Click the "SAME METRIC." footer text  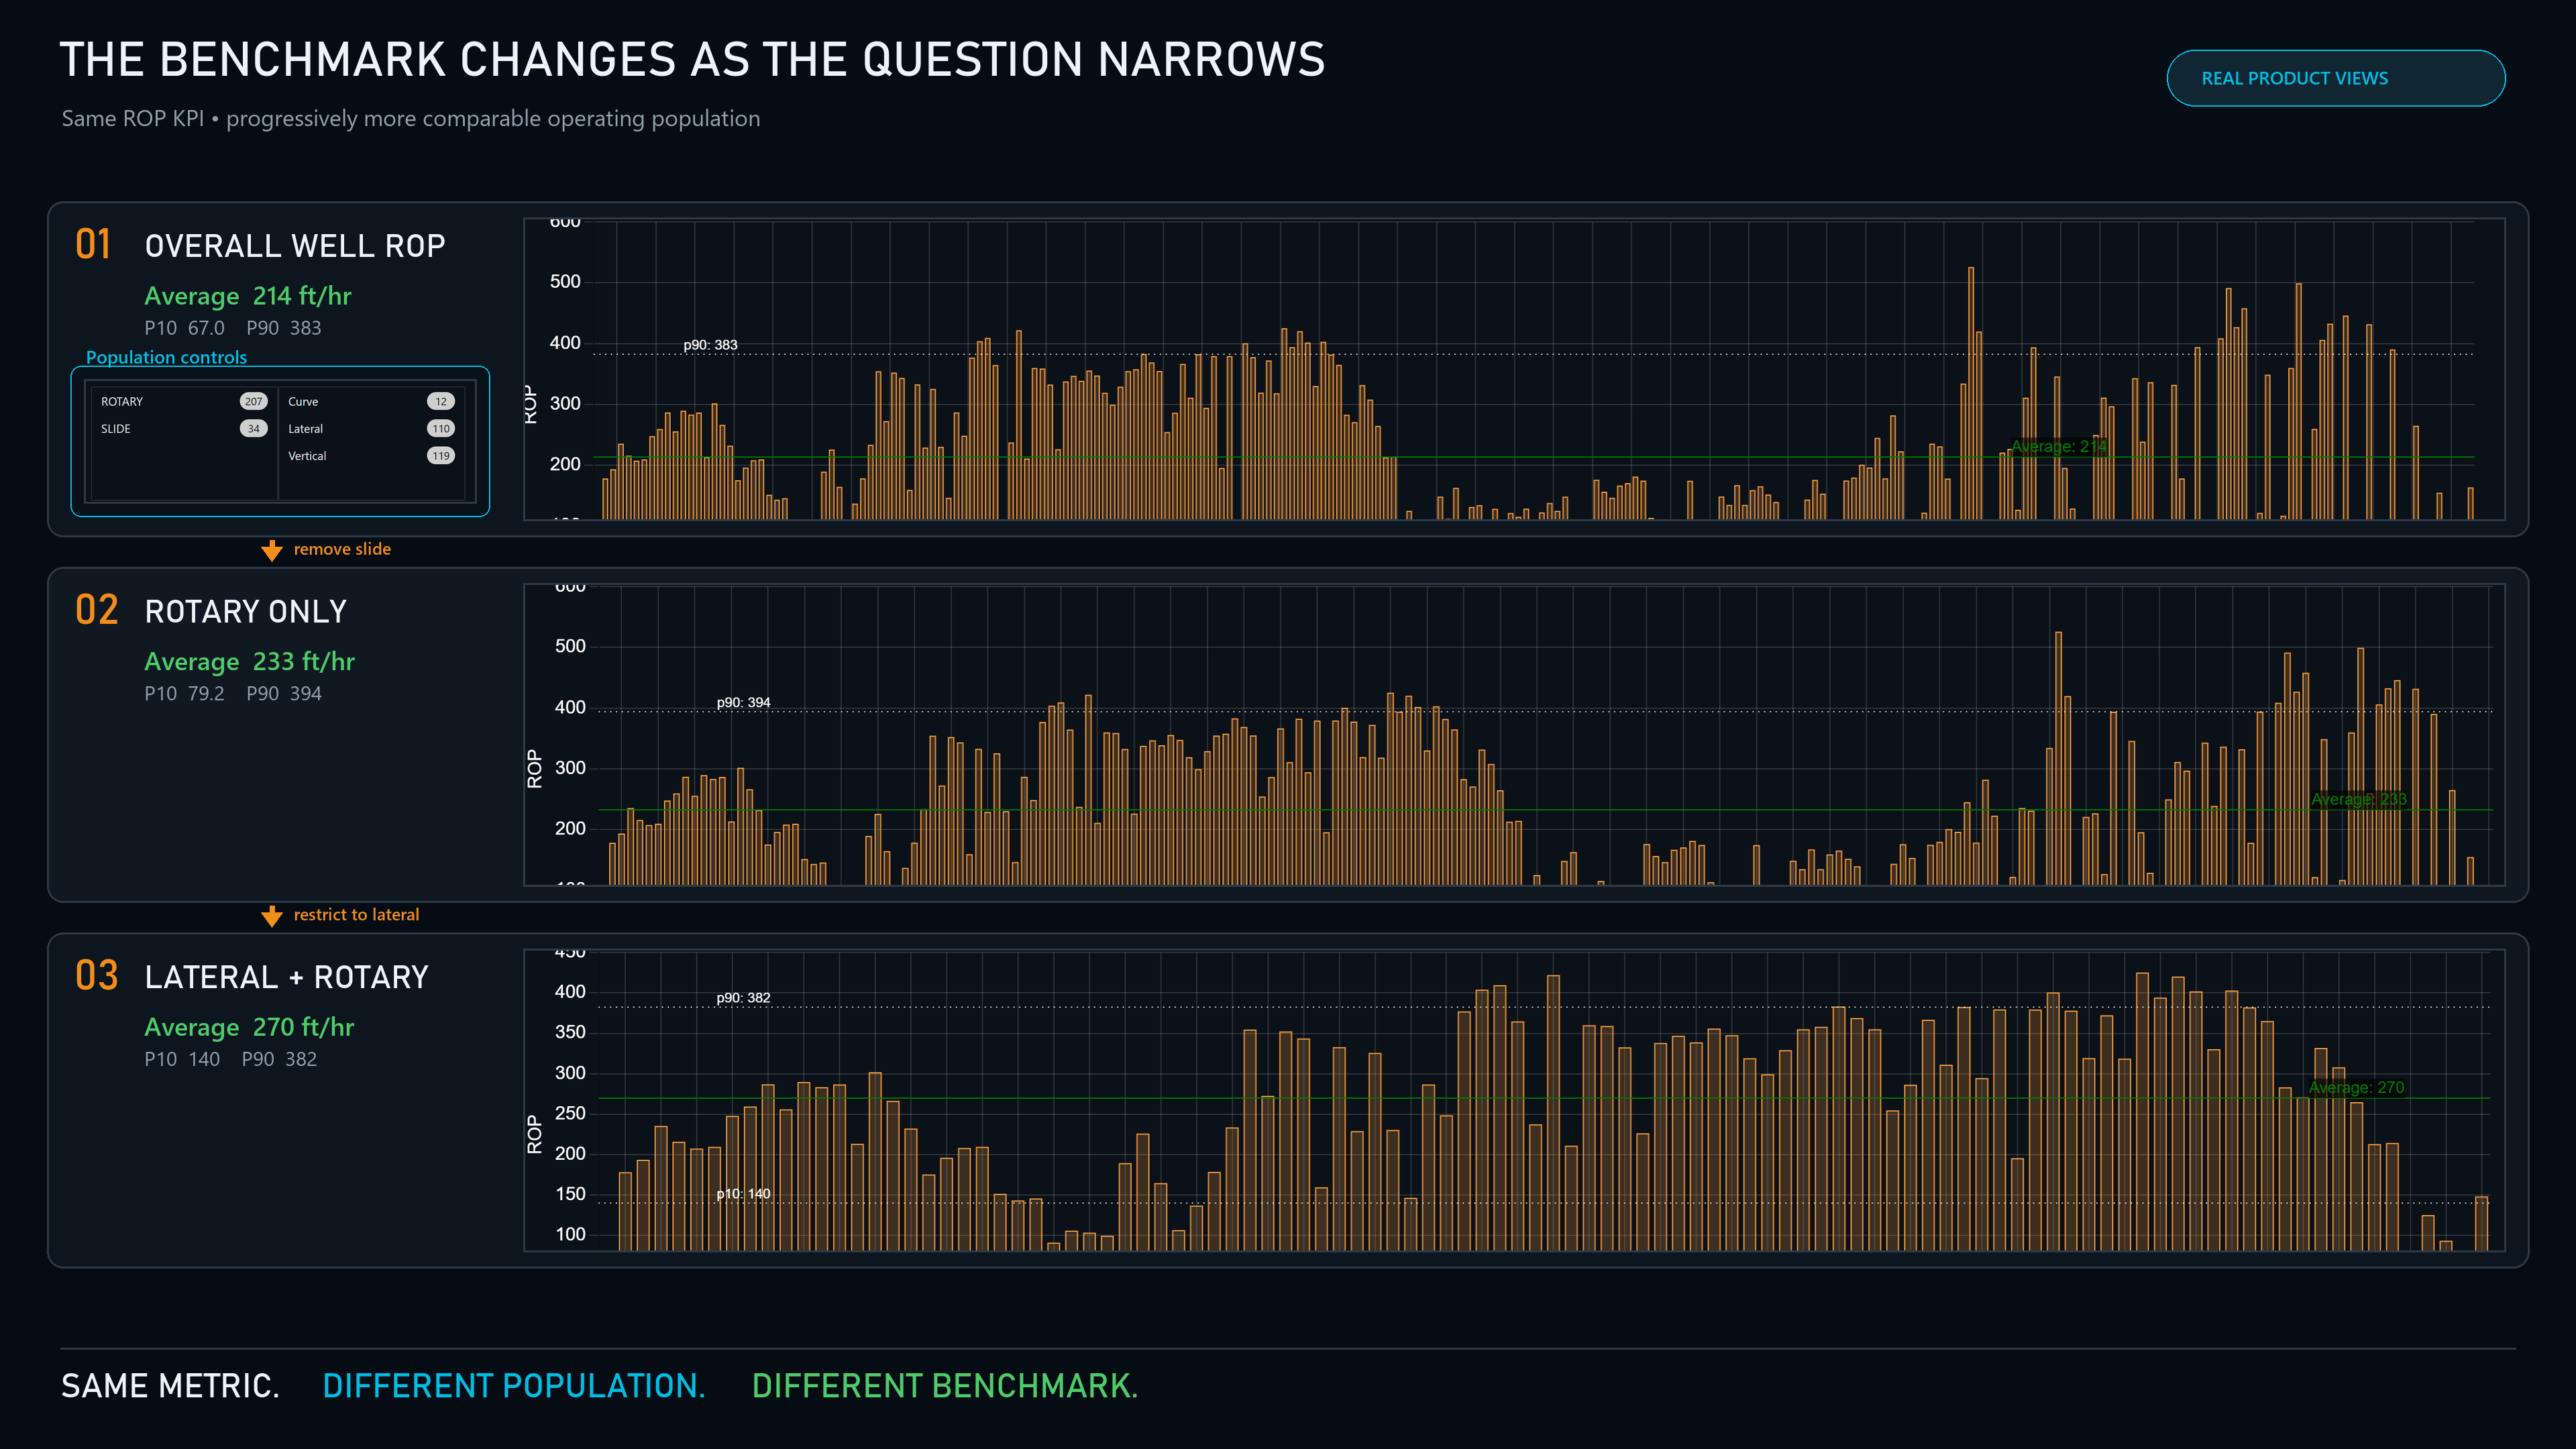(x=170, y=1386)
